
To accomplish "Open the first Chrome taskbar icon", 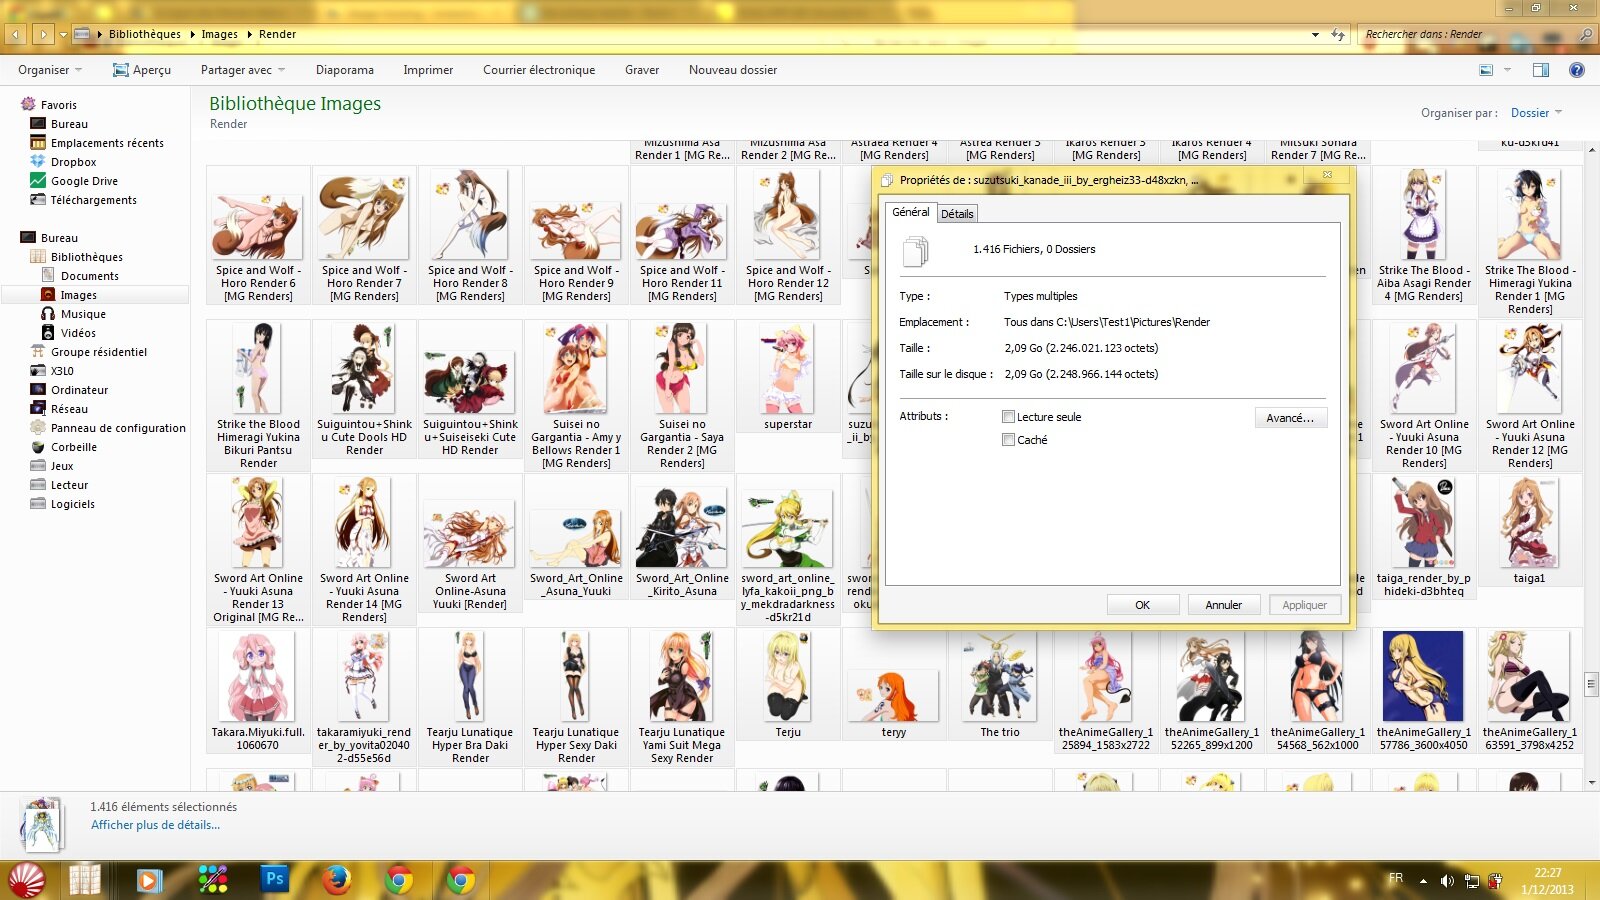I will (399, 880).
